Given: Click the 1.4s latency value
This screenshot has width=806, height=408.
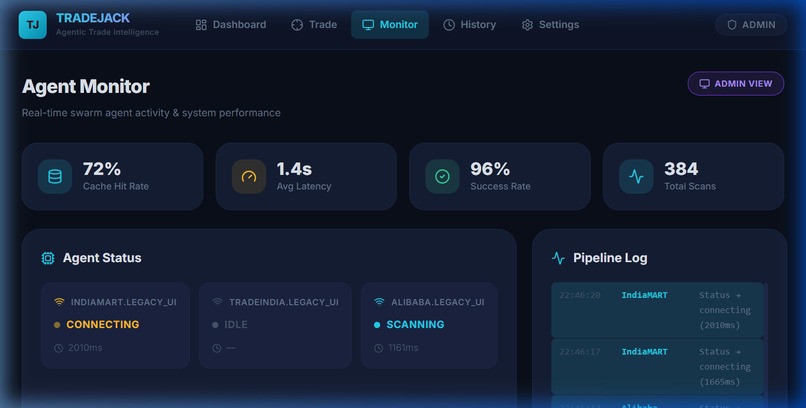Looking at the screenshot, I should (295, 169).
